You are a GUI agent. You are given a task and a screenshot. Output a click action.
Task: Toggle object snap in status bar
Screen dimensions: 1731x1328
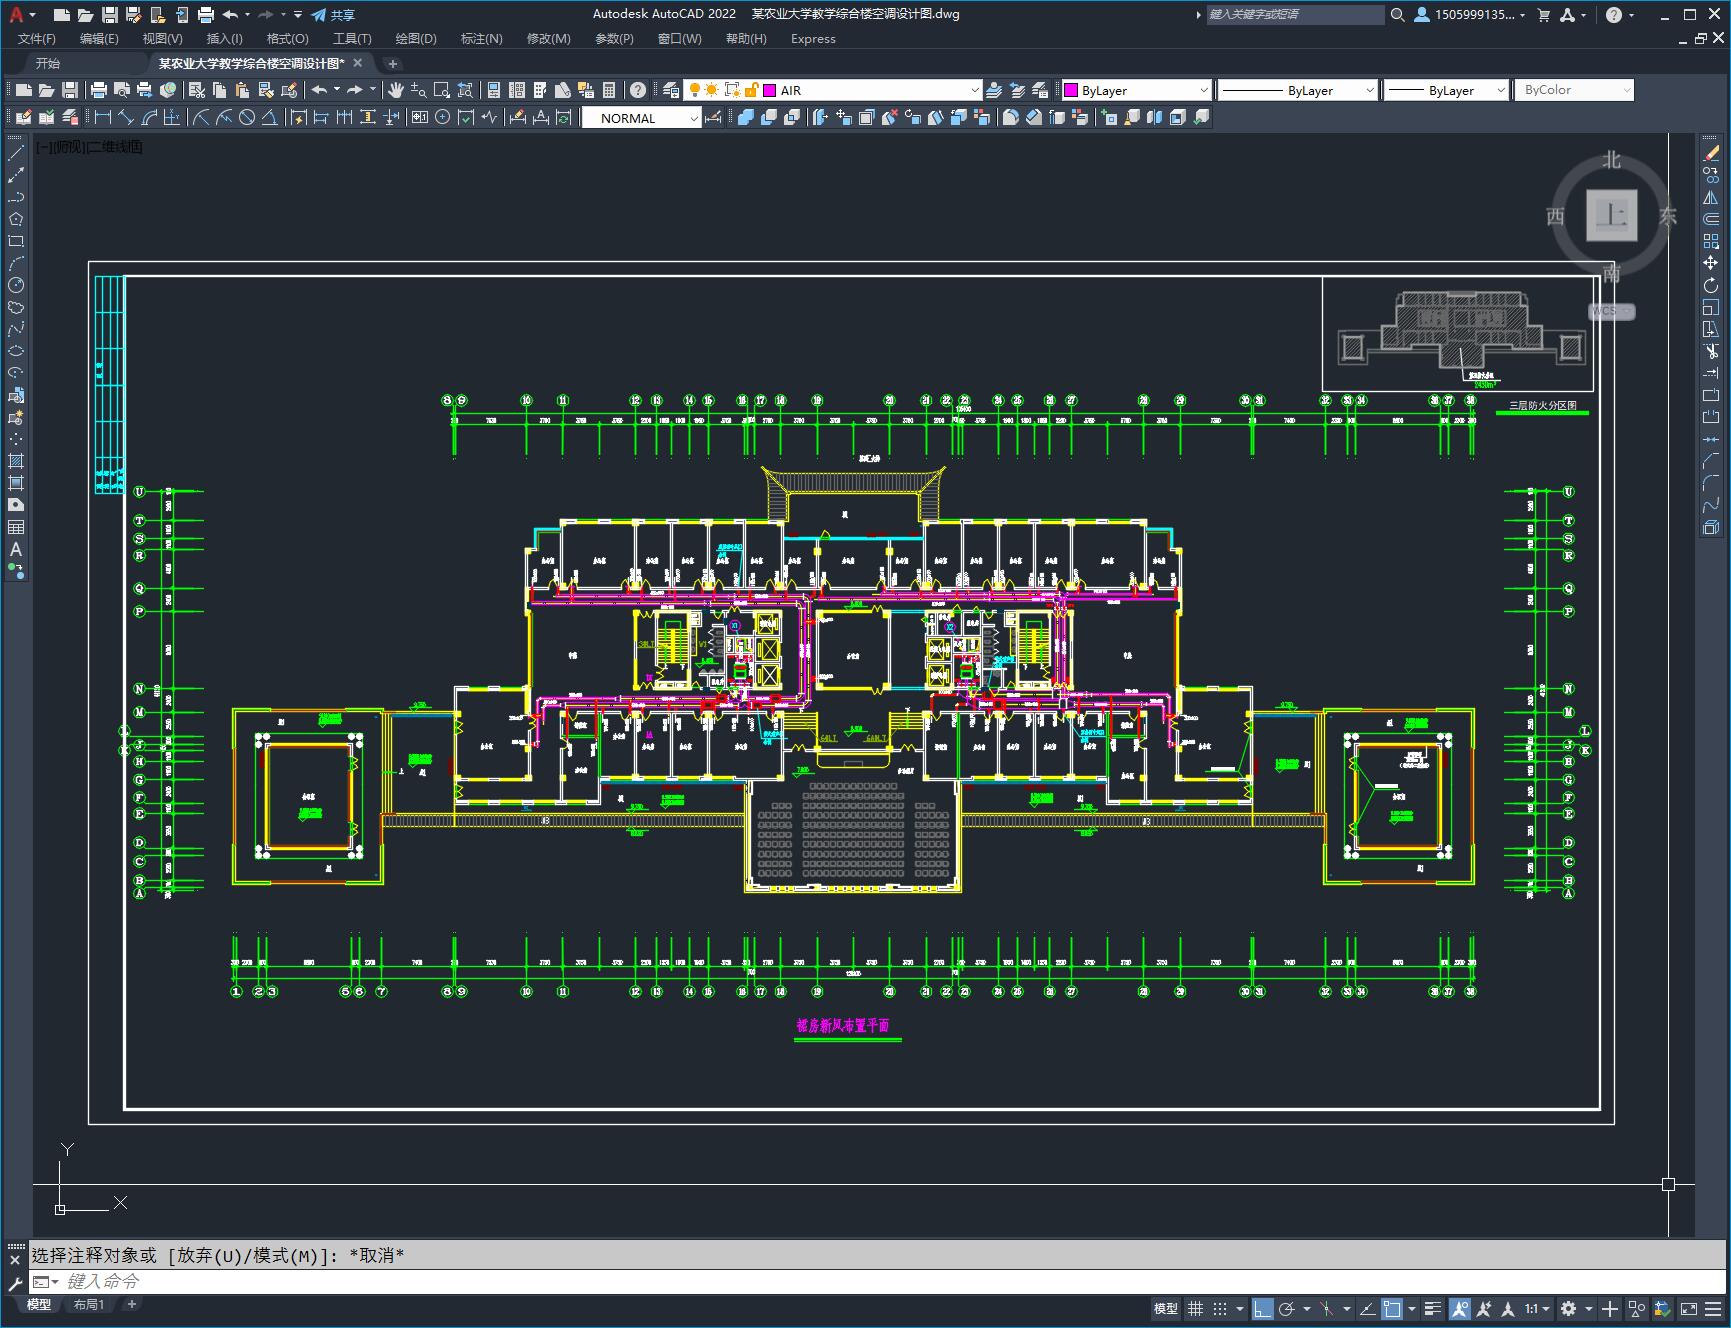pyautogui.click(x=1393, y=1308)
